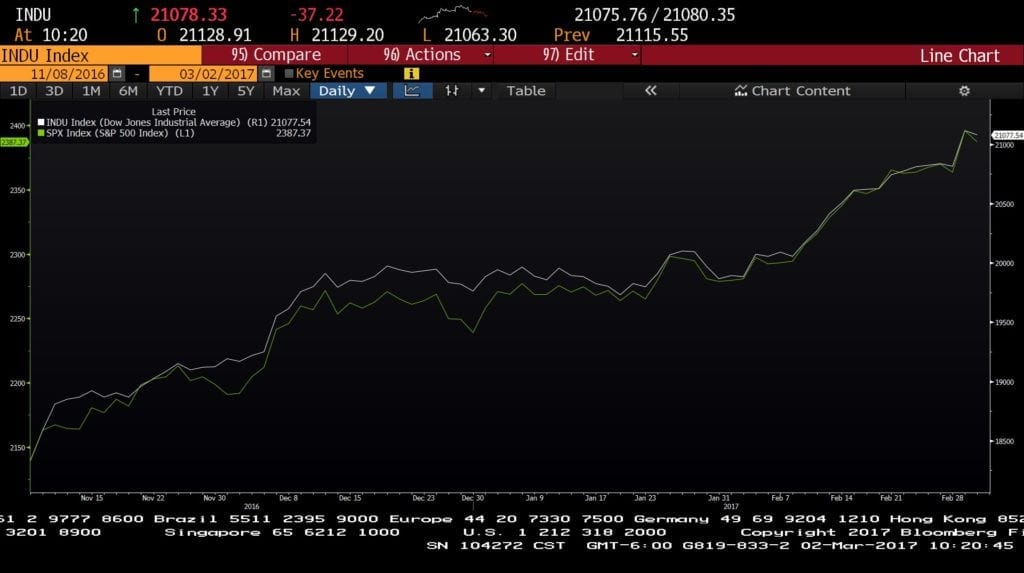Click the change value -37.22

coord(316,14)
